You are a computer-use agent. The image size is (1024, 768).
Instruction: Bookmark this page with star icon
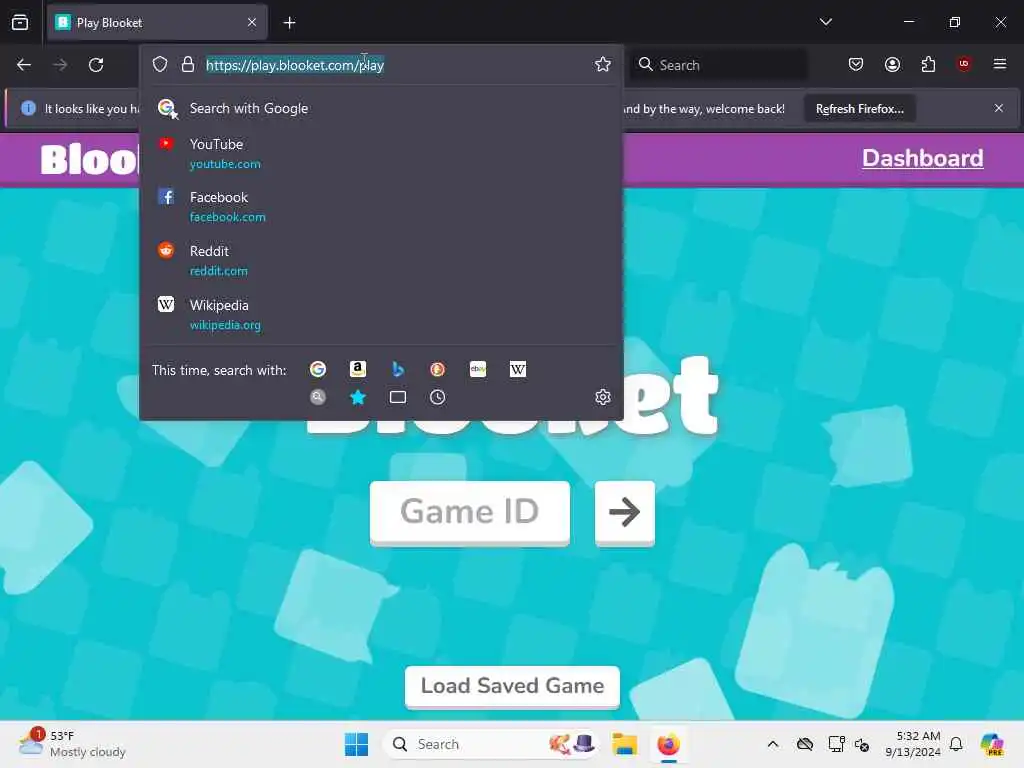[x=603, y=64]
